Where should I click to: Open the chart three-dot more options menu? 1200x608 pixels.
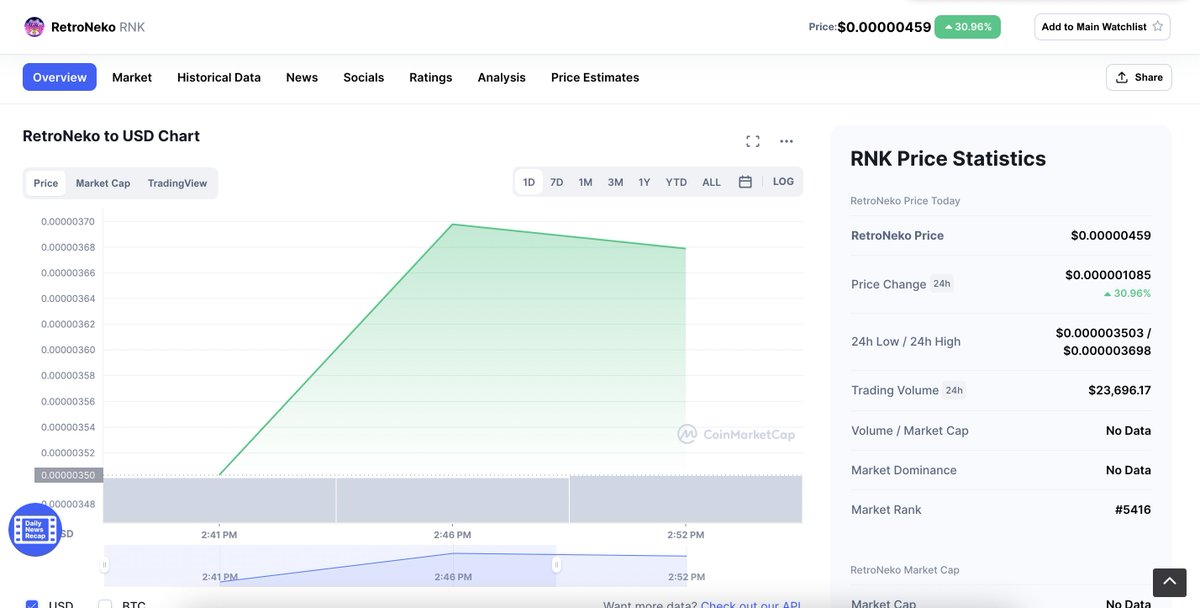click(x=786, y=141)
